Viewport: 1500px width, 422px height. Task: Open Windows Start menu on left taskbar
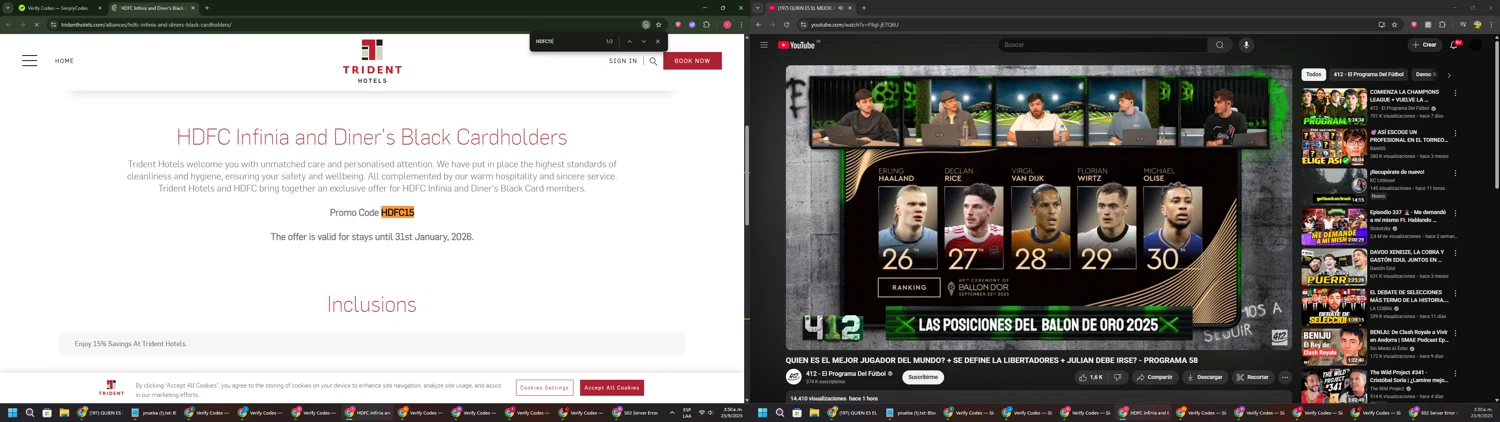(x=13, y=412)
